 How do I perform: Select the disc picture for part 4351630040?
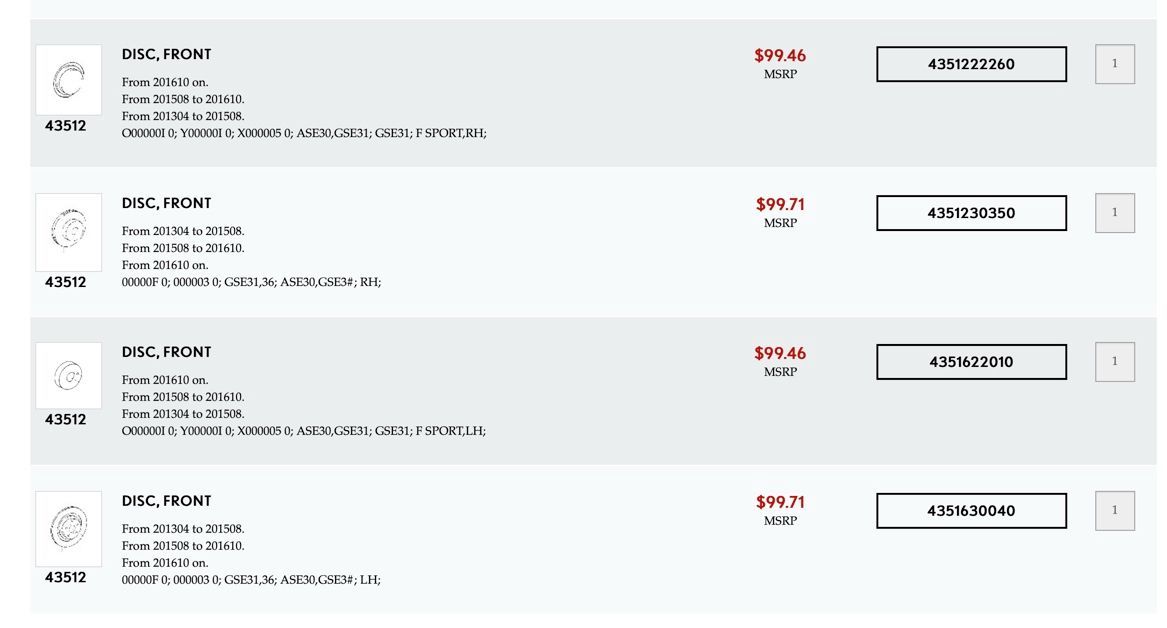[68, 528]
